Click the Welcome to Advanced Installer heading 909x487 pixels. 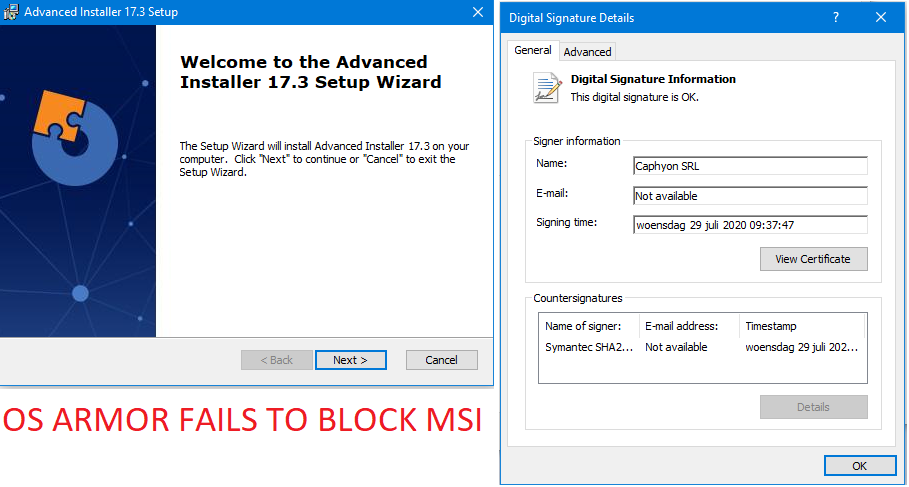(311, 72)
